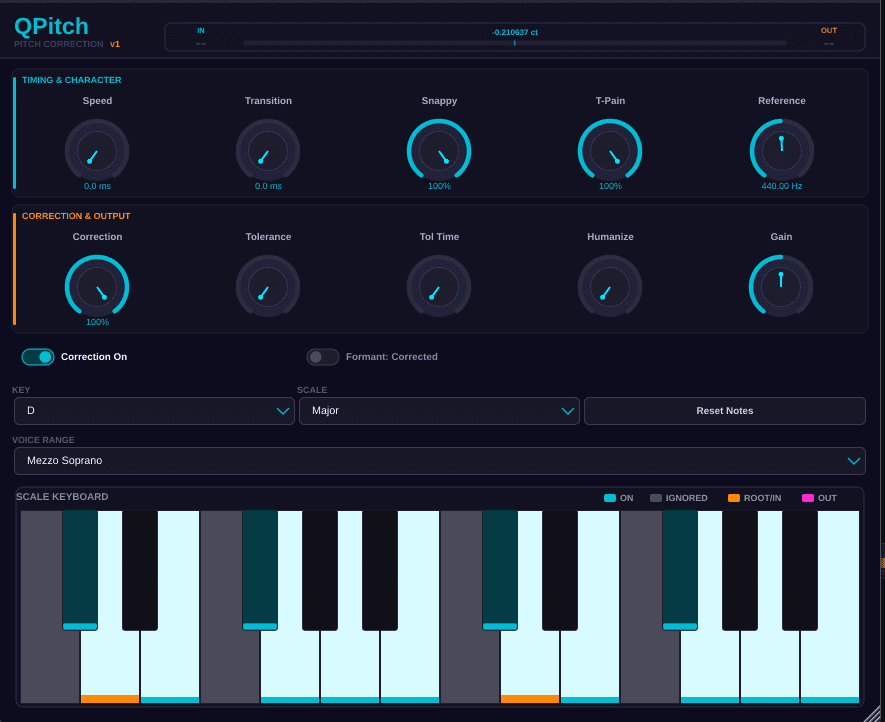The image size is (885, 722).
Task: Toggle the upper octave A white key
Action: coord(770,666)
